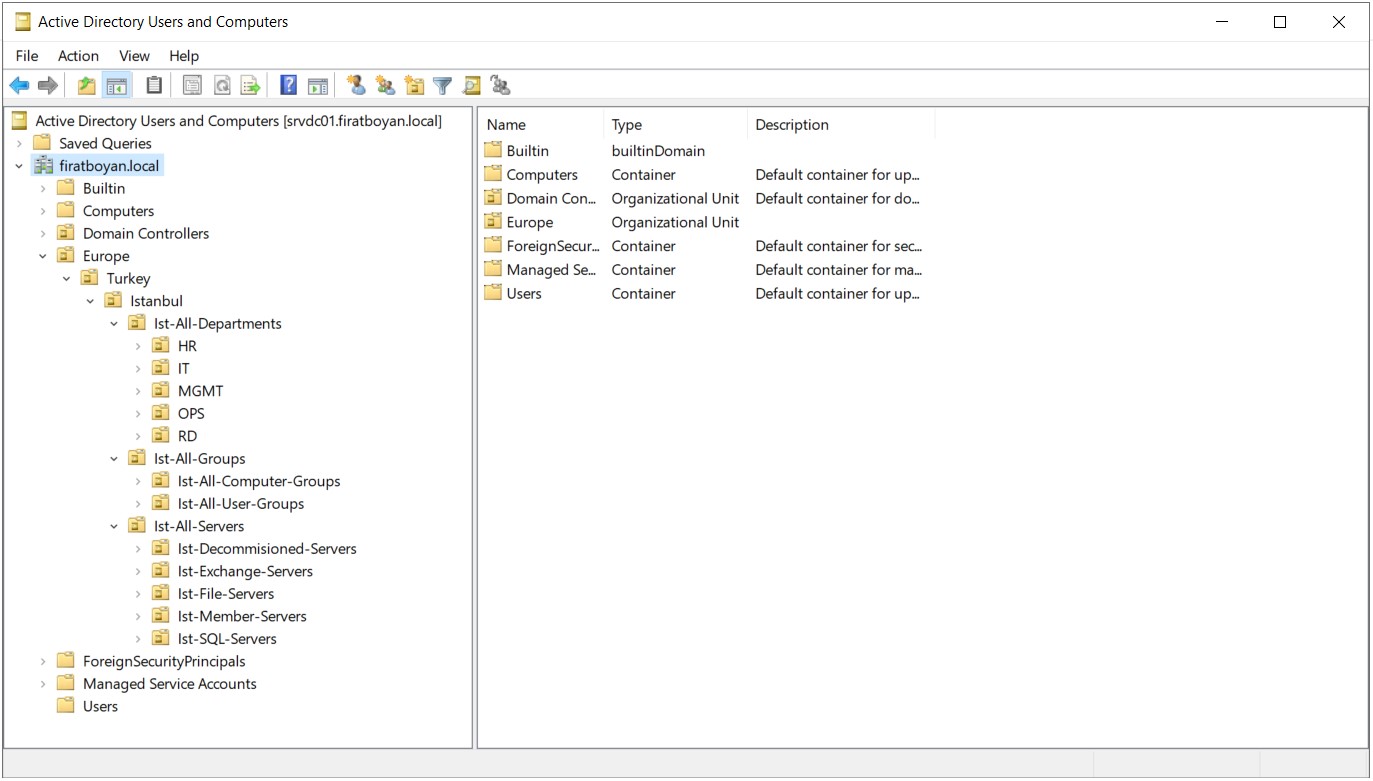Click the Users folder icon in list pane
The width and height of the screenshot is (1373, 781).
pos(492,293)
